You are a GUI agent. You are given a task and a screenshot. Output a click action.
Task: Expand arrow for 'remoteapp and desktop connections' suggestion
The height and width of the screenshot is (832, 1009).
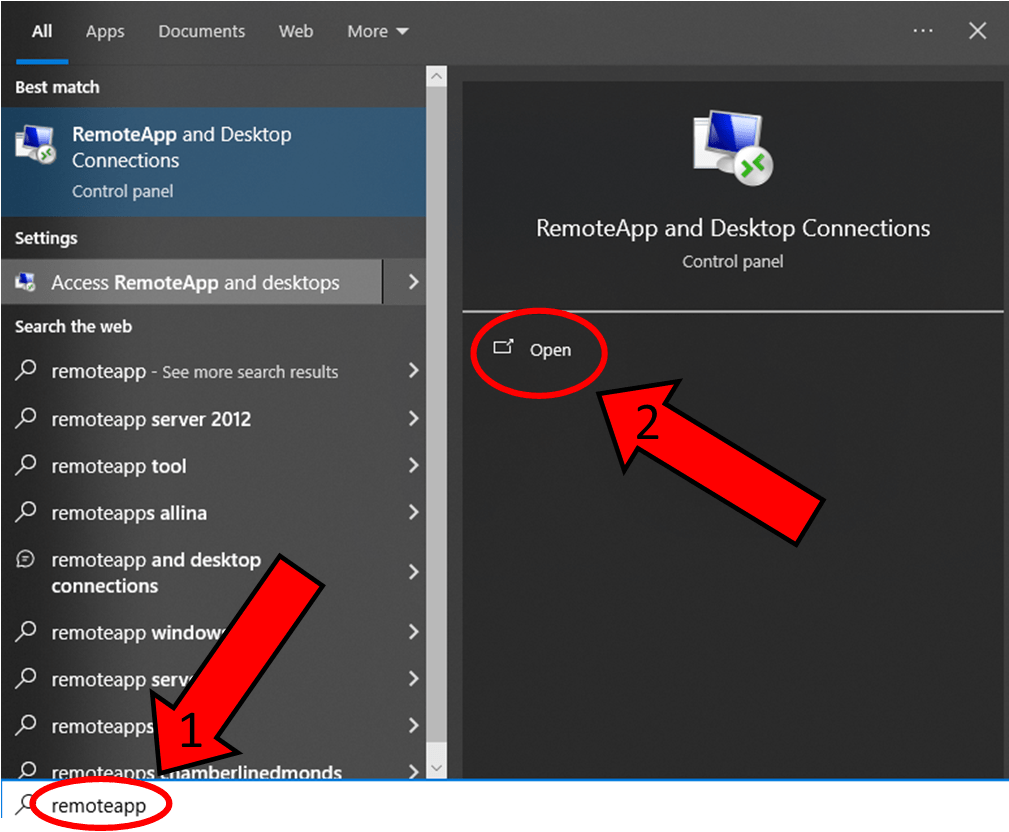pos(413,571)
